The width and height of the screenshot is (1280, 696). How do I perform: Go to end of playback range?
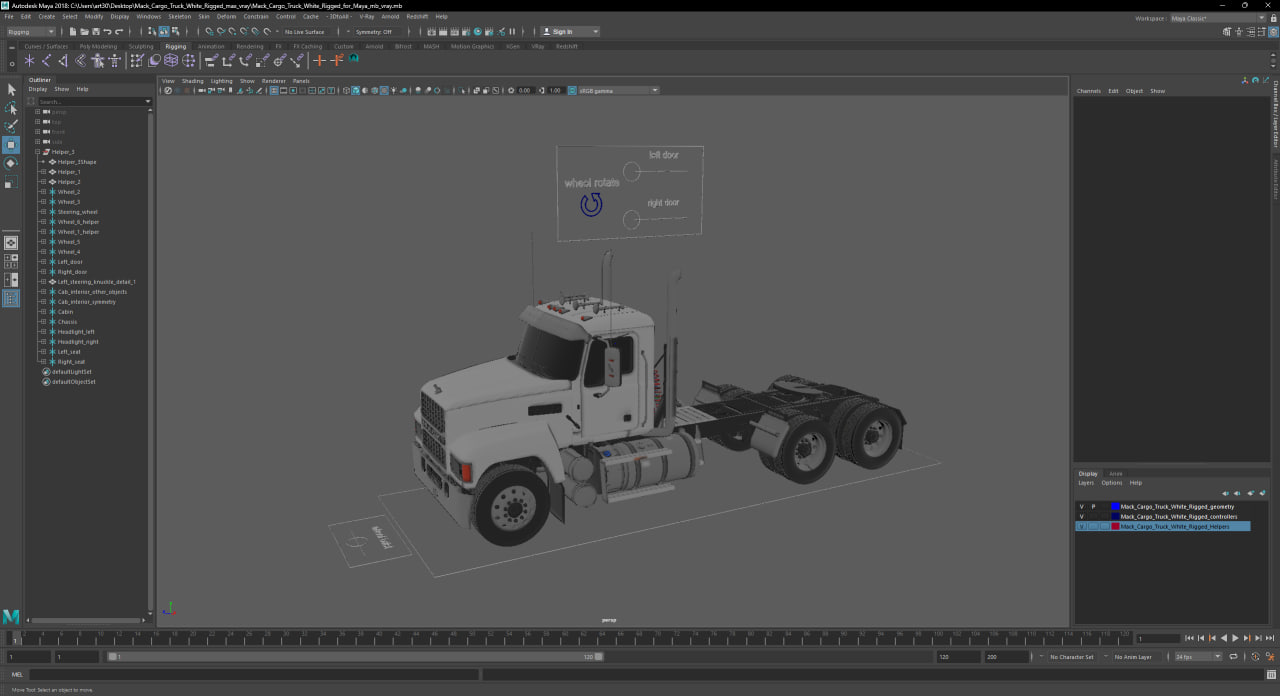click(x=1269, y=638)
